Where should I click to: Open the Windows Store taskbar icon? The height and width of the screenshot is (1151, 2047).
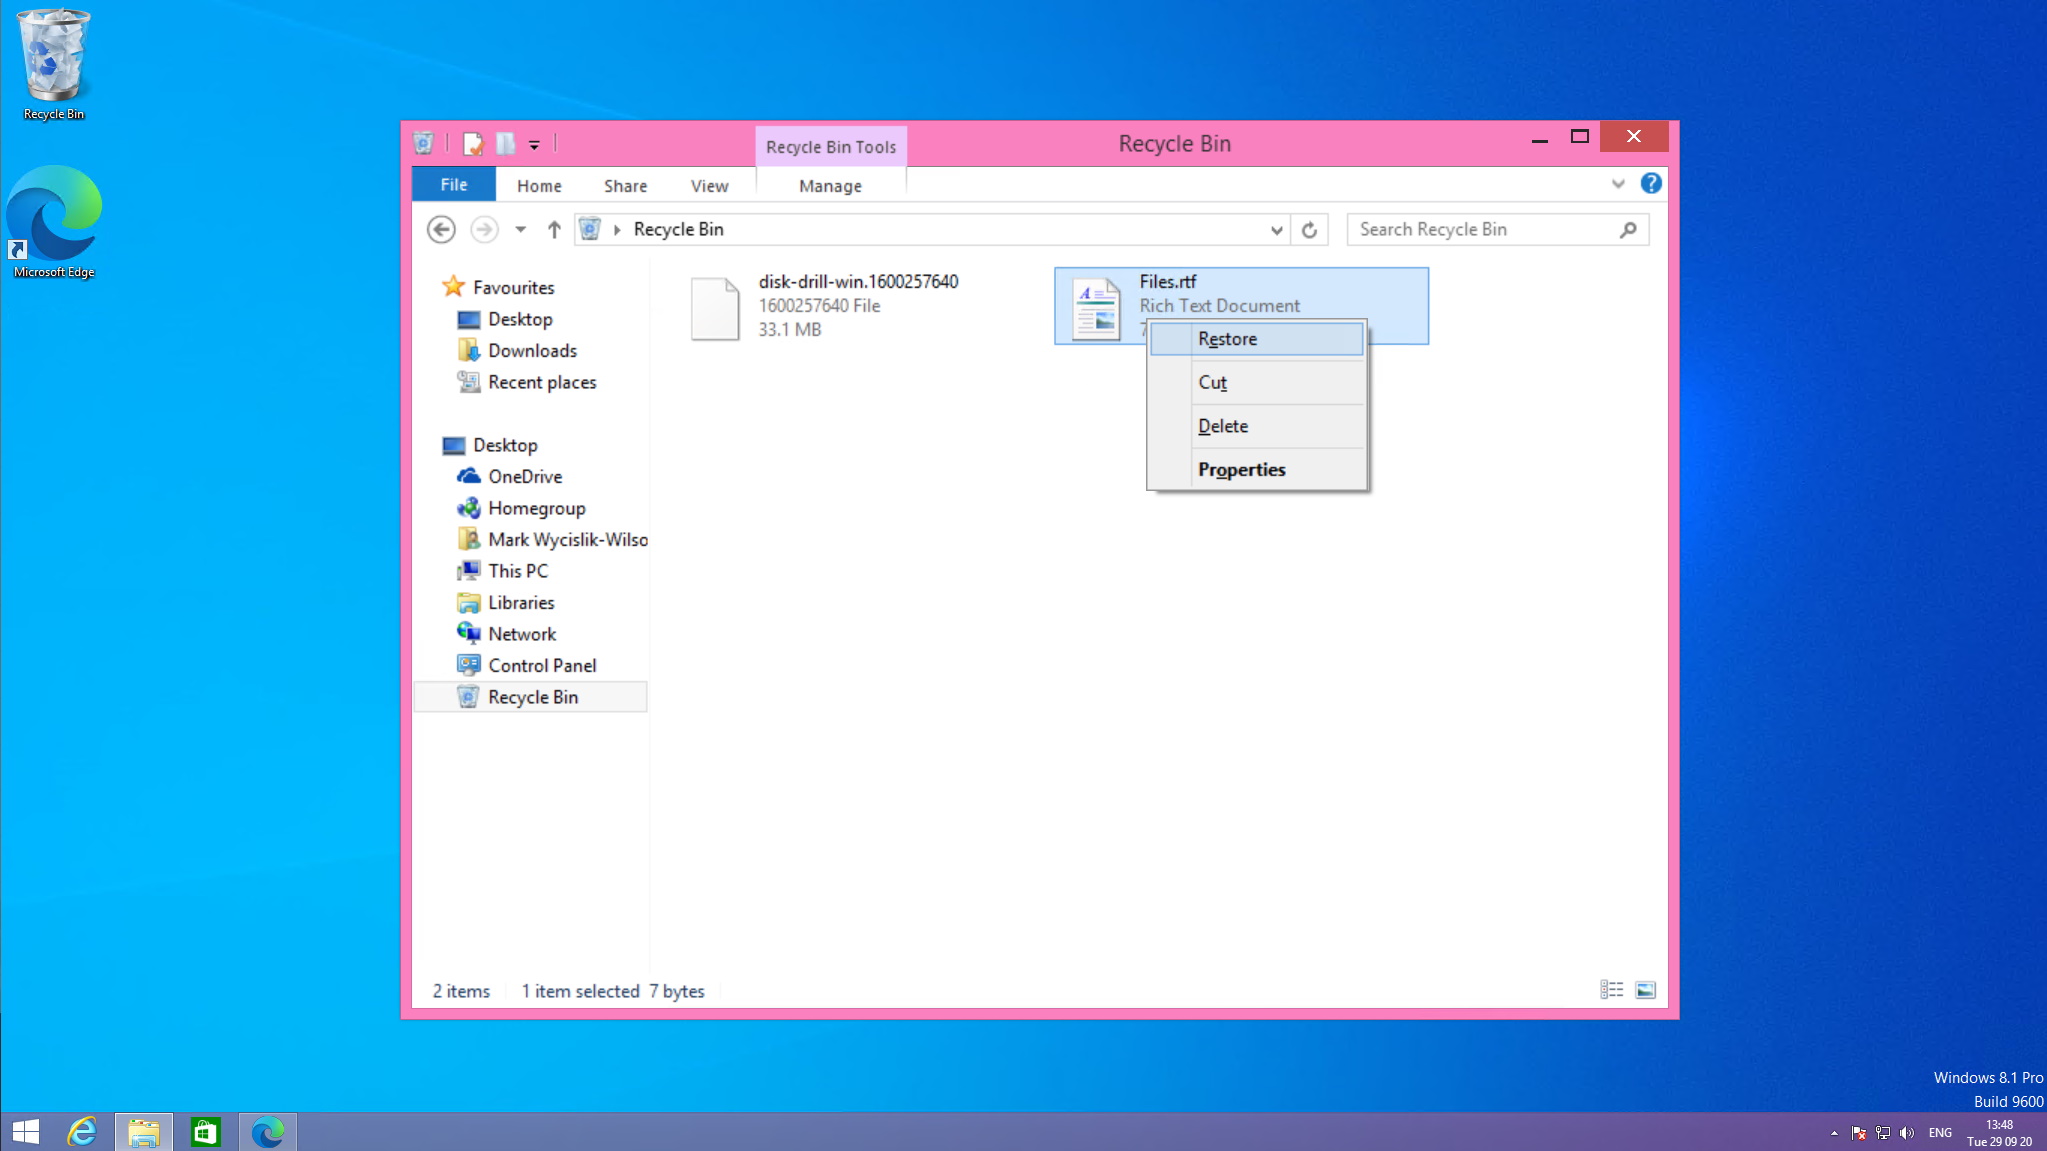tap(205, 1132)
